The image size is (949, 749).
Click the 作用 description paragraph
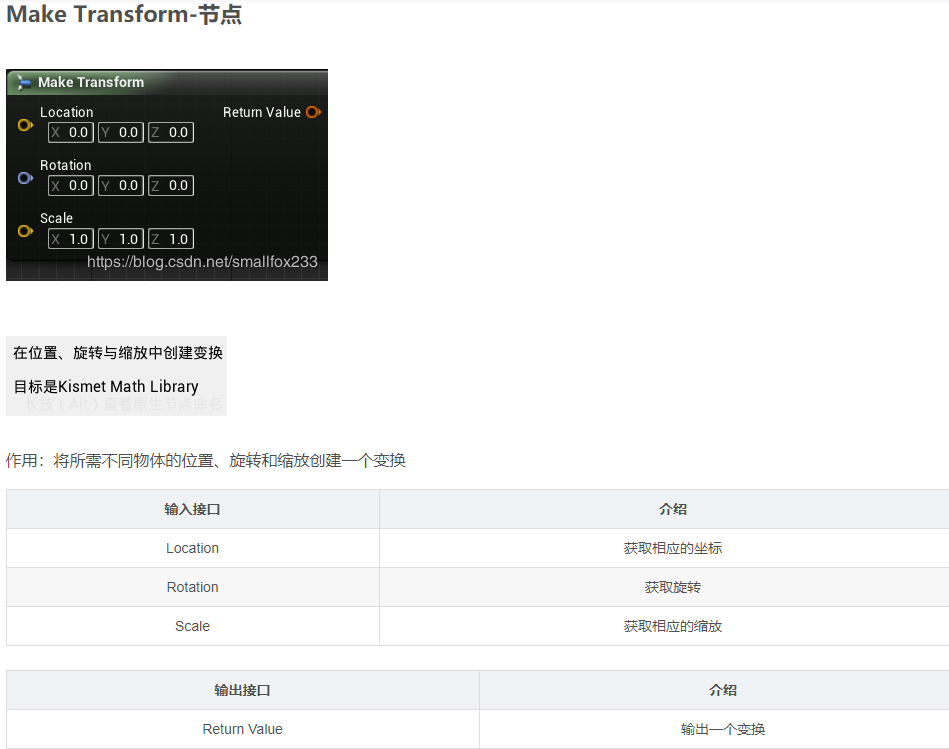pyautogui.click(x=206, y=460)
